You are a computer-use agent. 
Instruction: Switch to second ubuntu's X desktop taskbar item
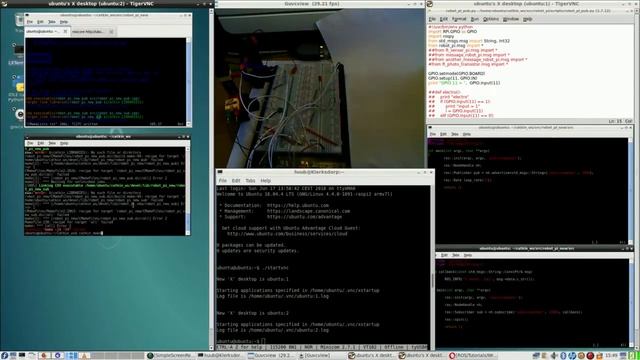point(422,356)
